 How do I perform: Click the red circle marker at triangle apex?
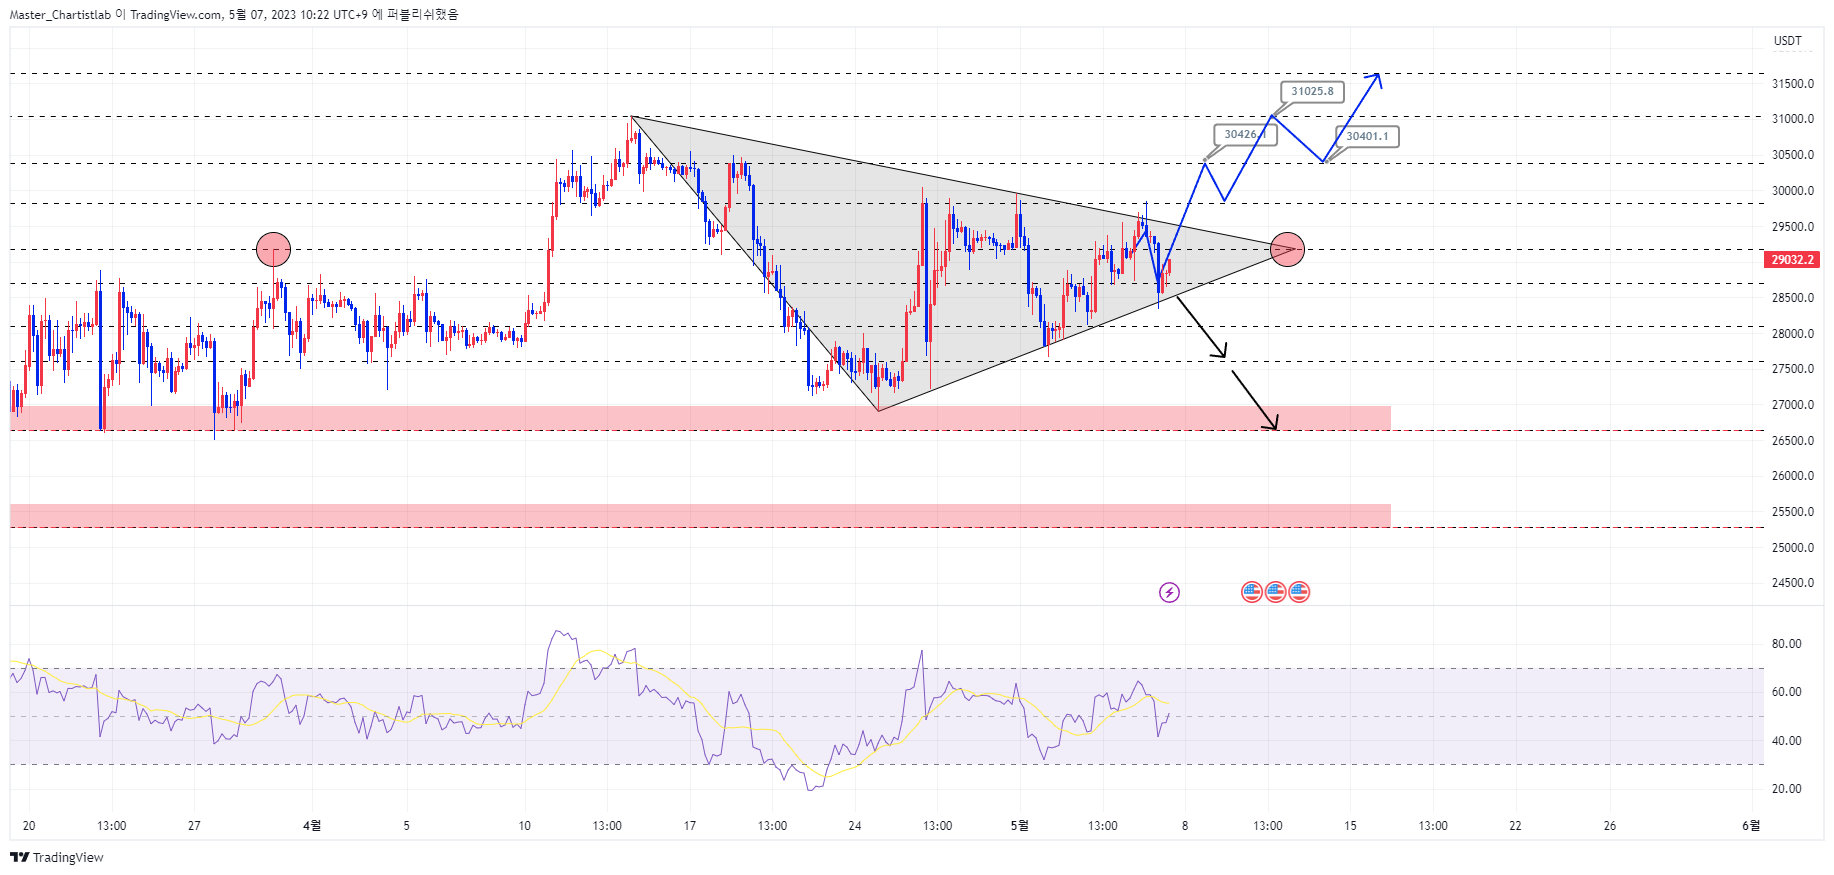pyautogui.click(x=1287, y=249)
